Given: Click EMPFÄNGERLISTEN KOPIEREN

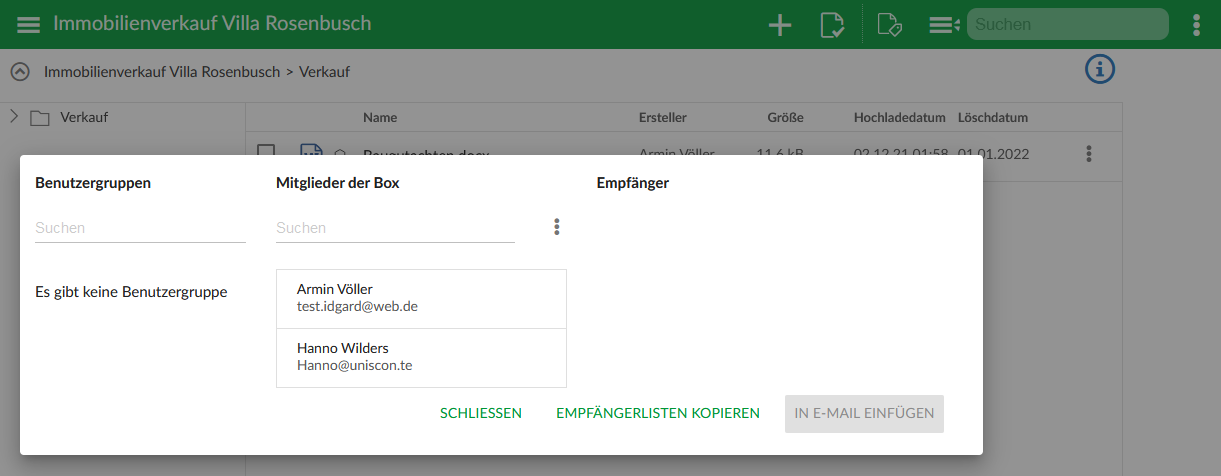Looking at the screenshot, I should pyautogui.click(x=658, y=413).
